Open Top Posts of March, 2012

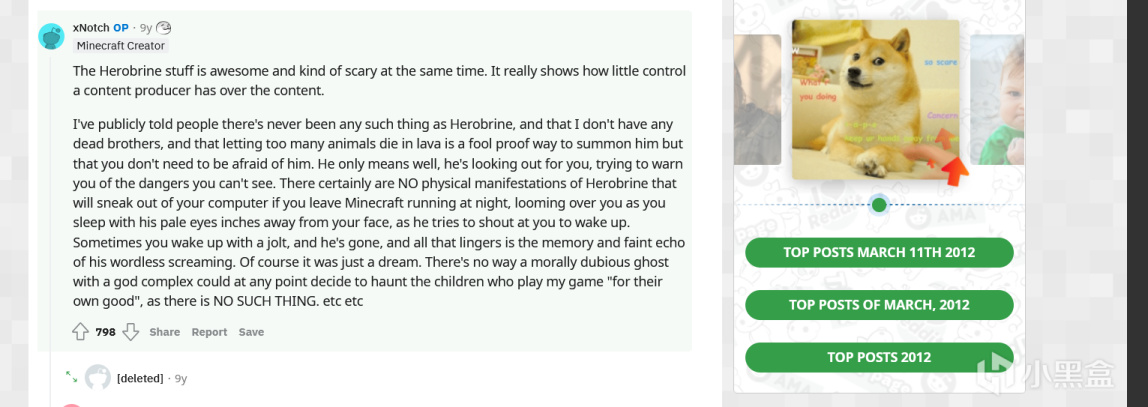[879, 305]
